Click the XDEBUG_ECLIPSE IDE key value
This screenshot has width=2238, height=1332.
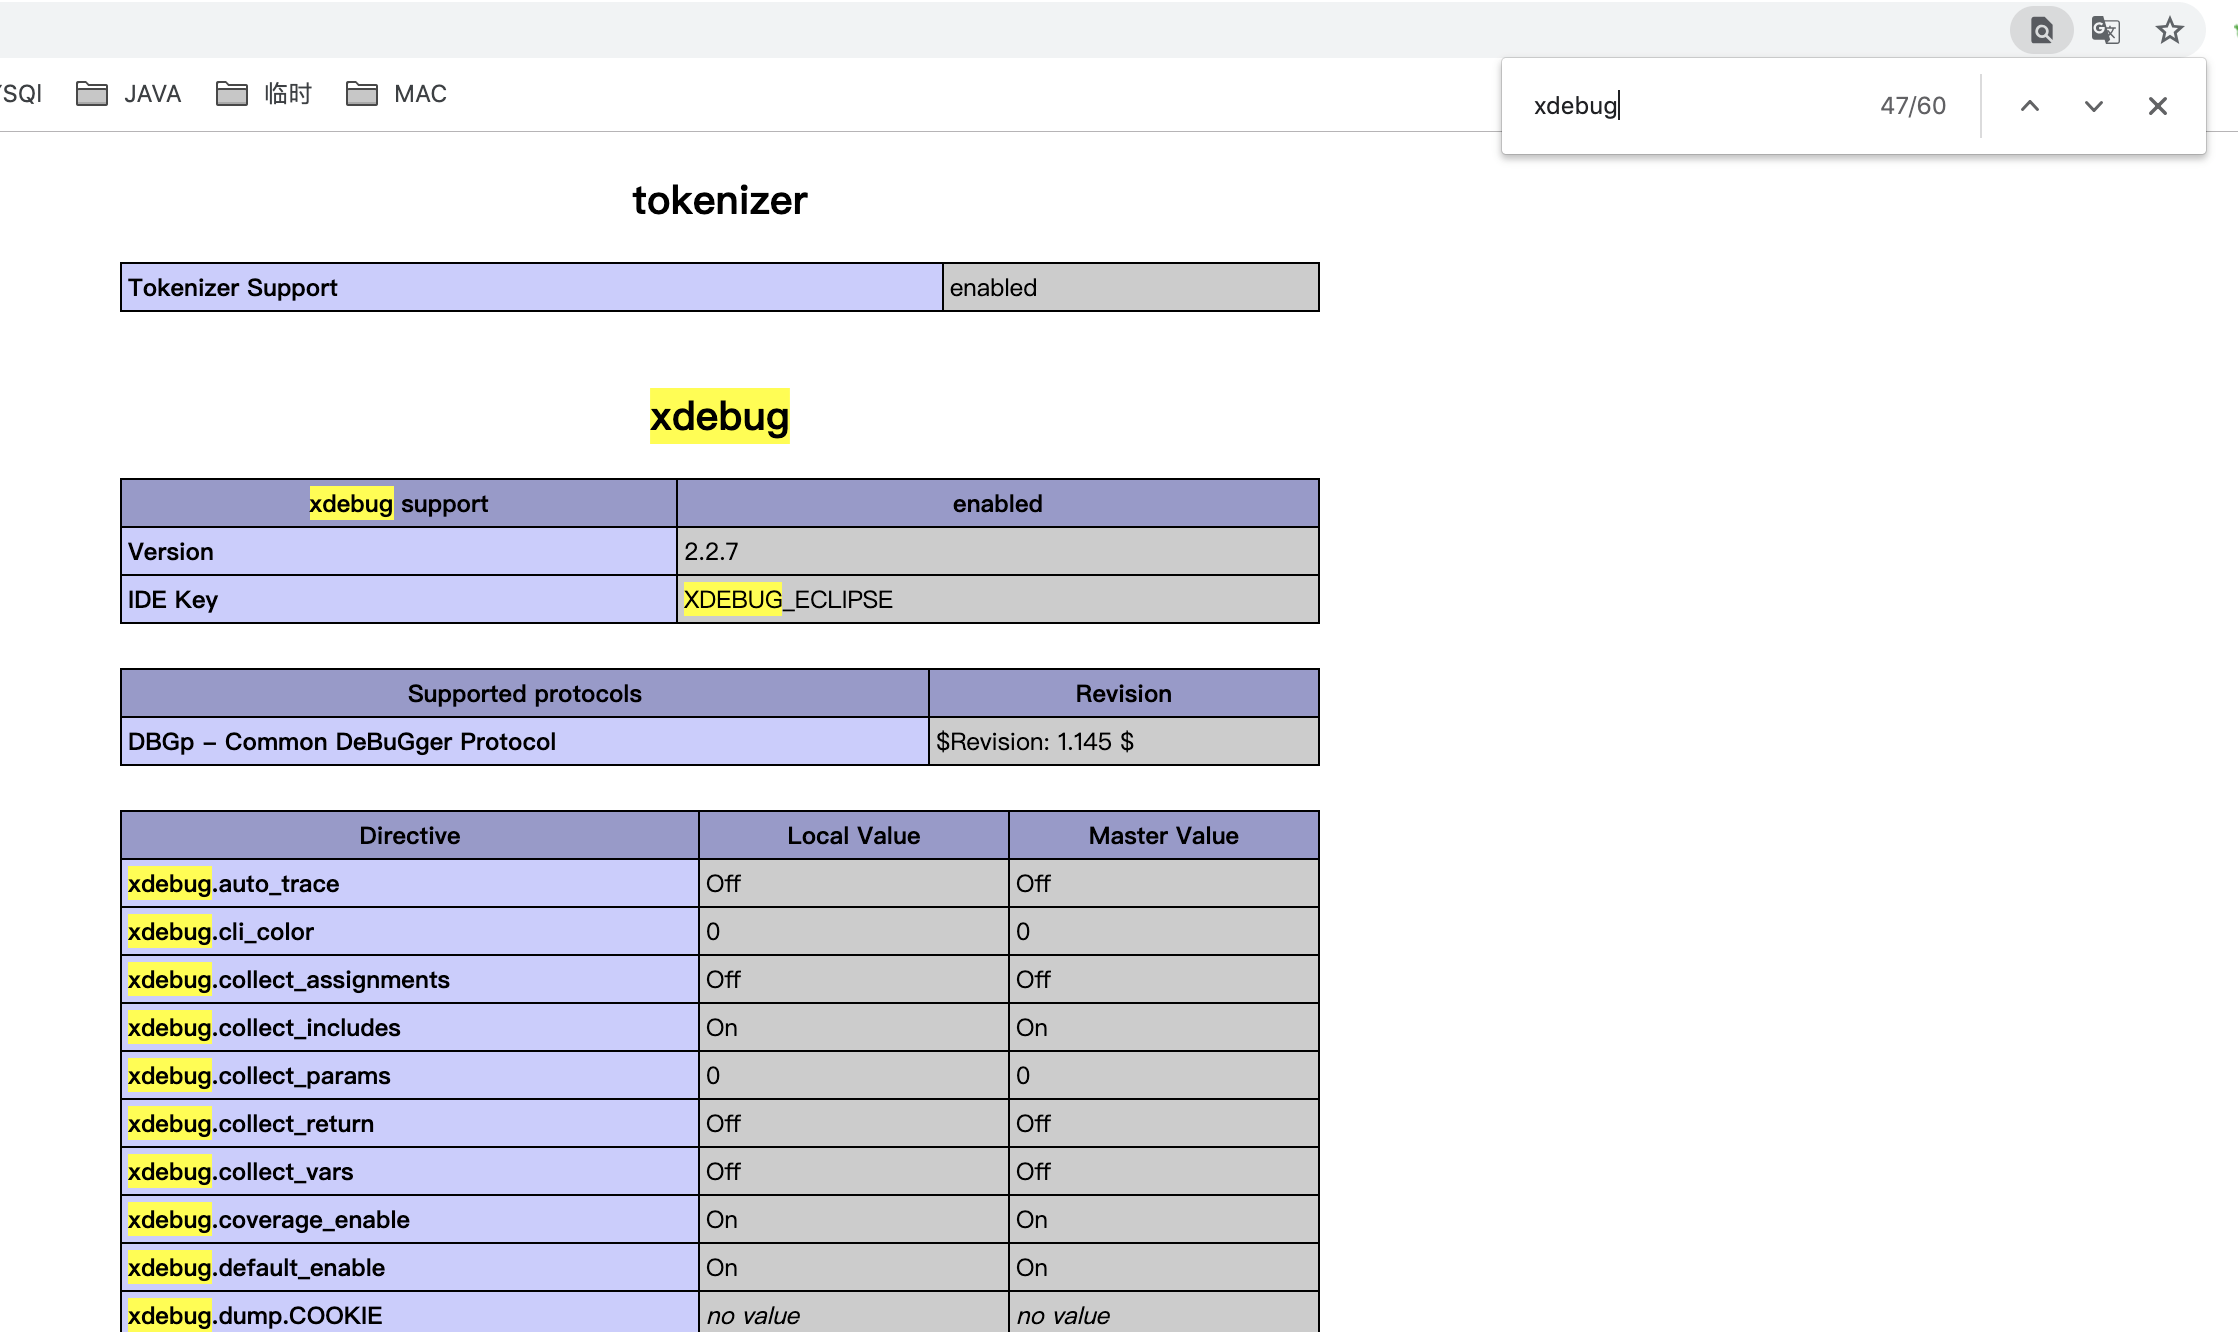788,600
